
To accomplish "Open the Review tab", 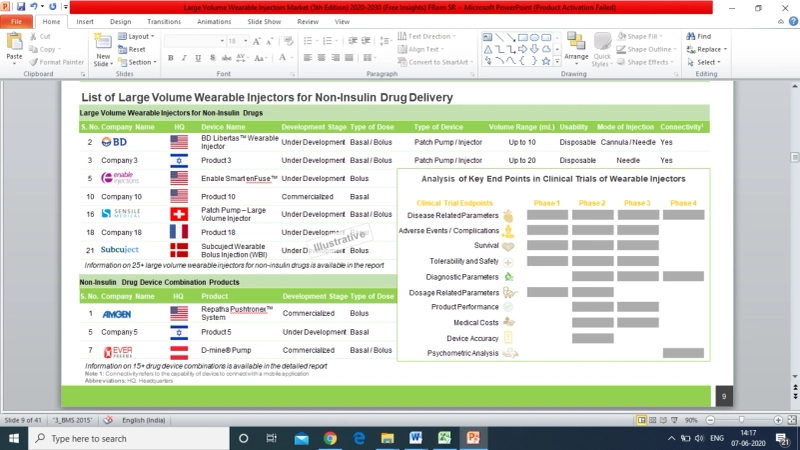I will 308,21.
